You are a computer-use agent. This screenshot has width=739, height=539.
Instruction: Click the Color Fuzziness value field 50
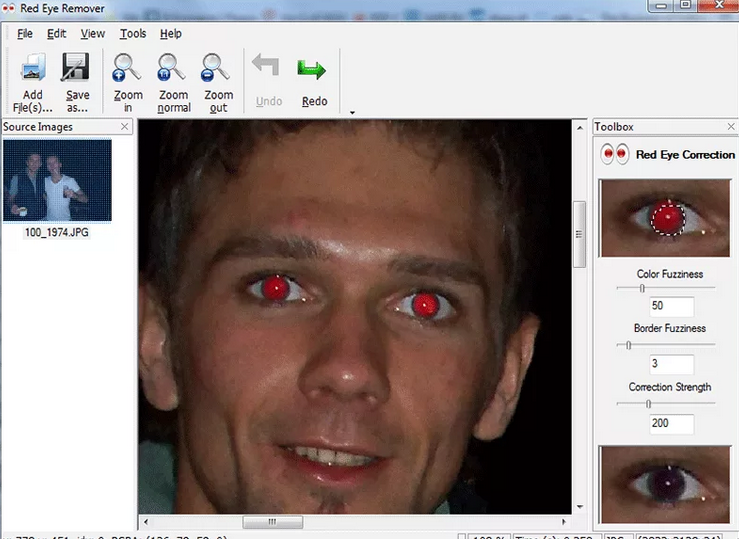[671, 306]
